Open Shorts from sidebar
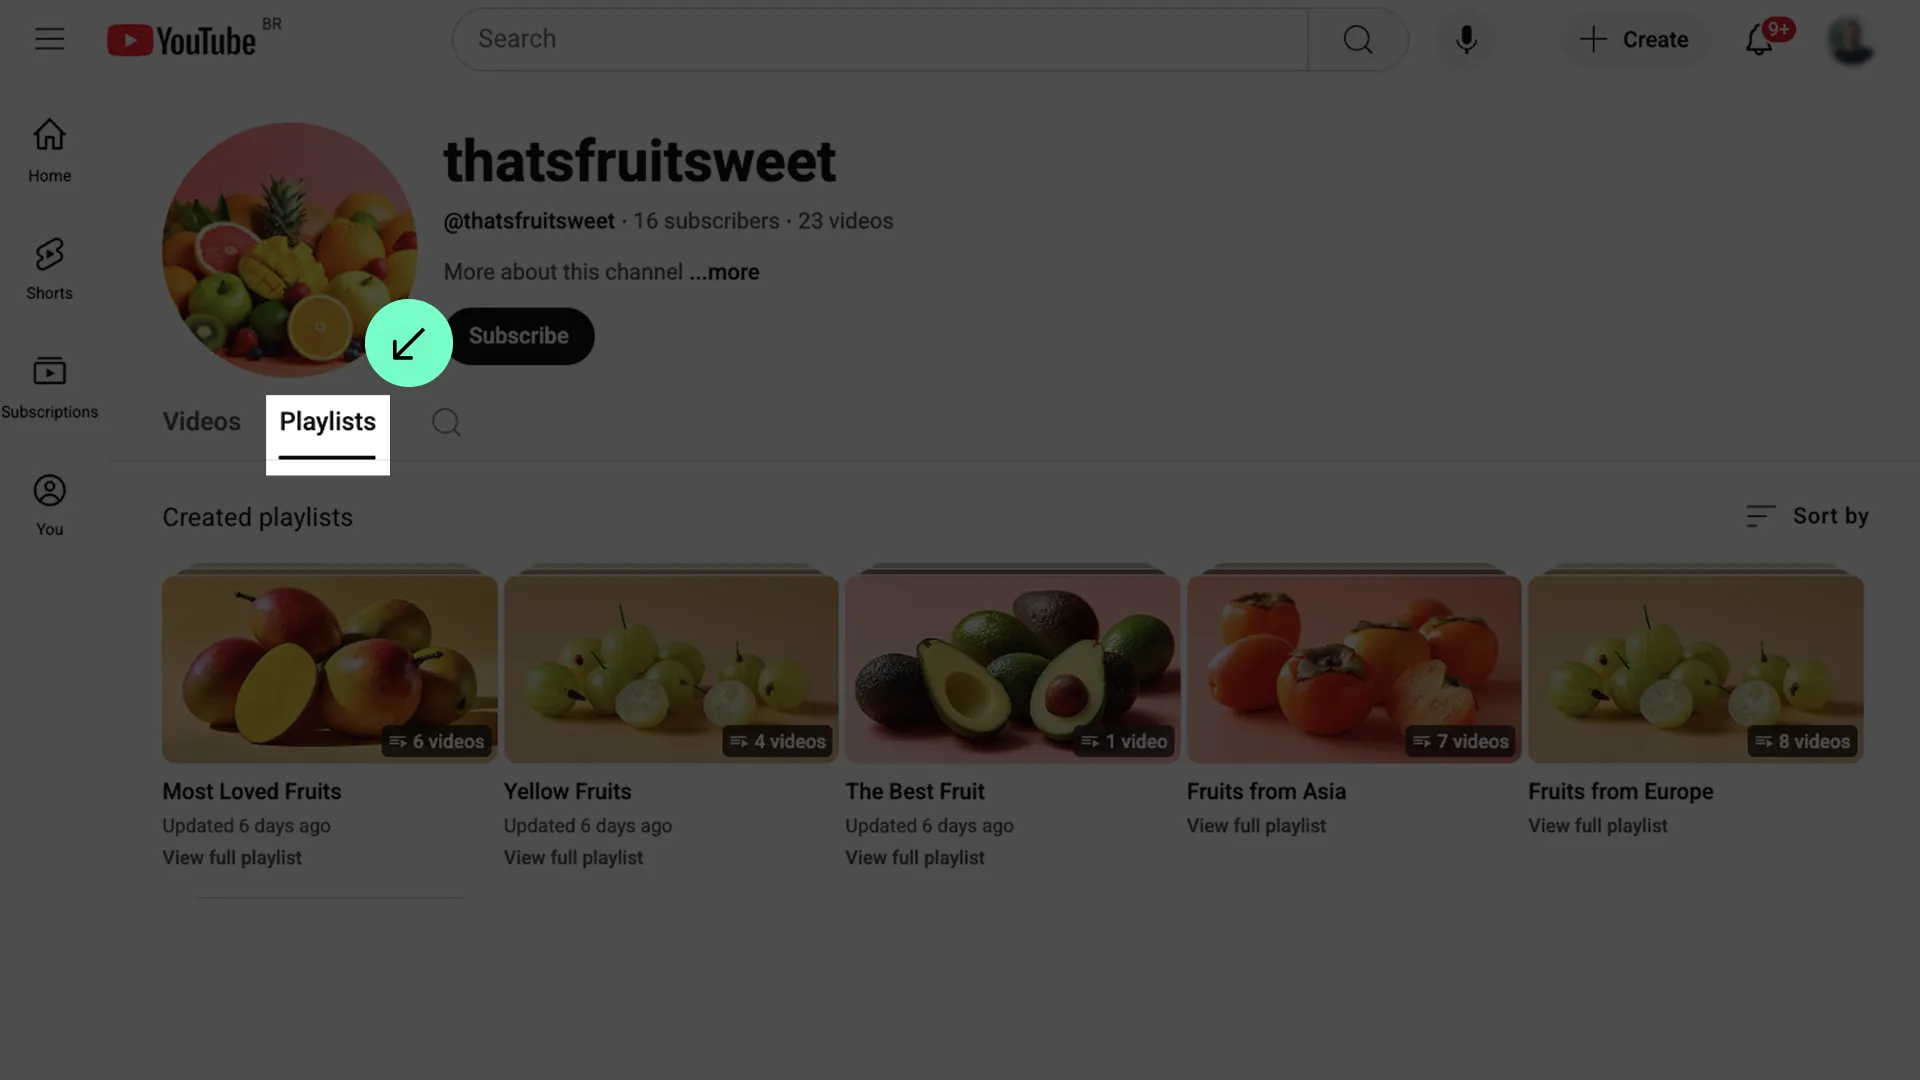The width and height of the screenshot is (1920, 1080). pyautogui.click(x=49, y=269)
